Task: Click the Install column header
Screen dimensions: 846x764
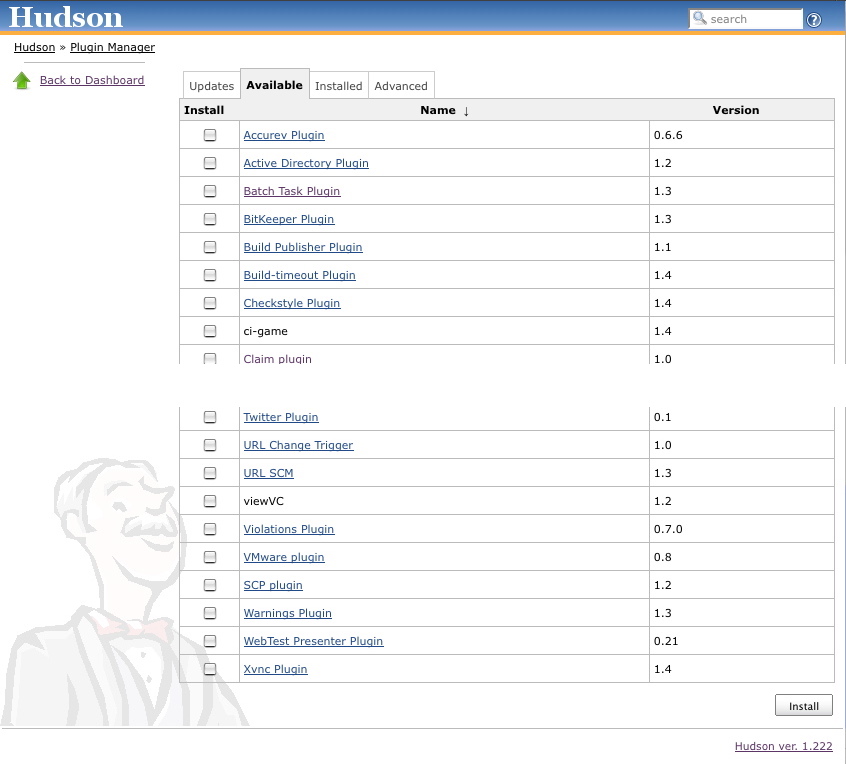Action: pyautogui.click(x=204, y=110)
